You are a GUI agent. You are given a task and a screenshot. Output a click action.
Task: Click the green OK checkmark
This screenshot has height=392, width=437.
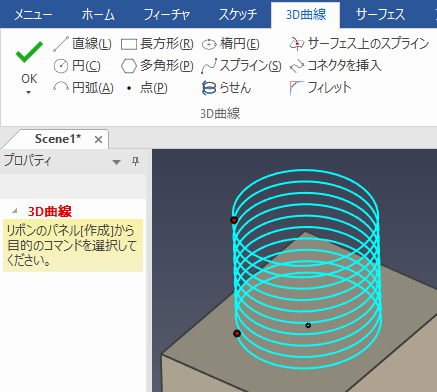tap(29, 52)
